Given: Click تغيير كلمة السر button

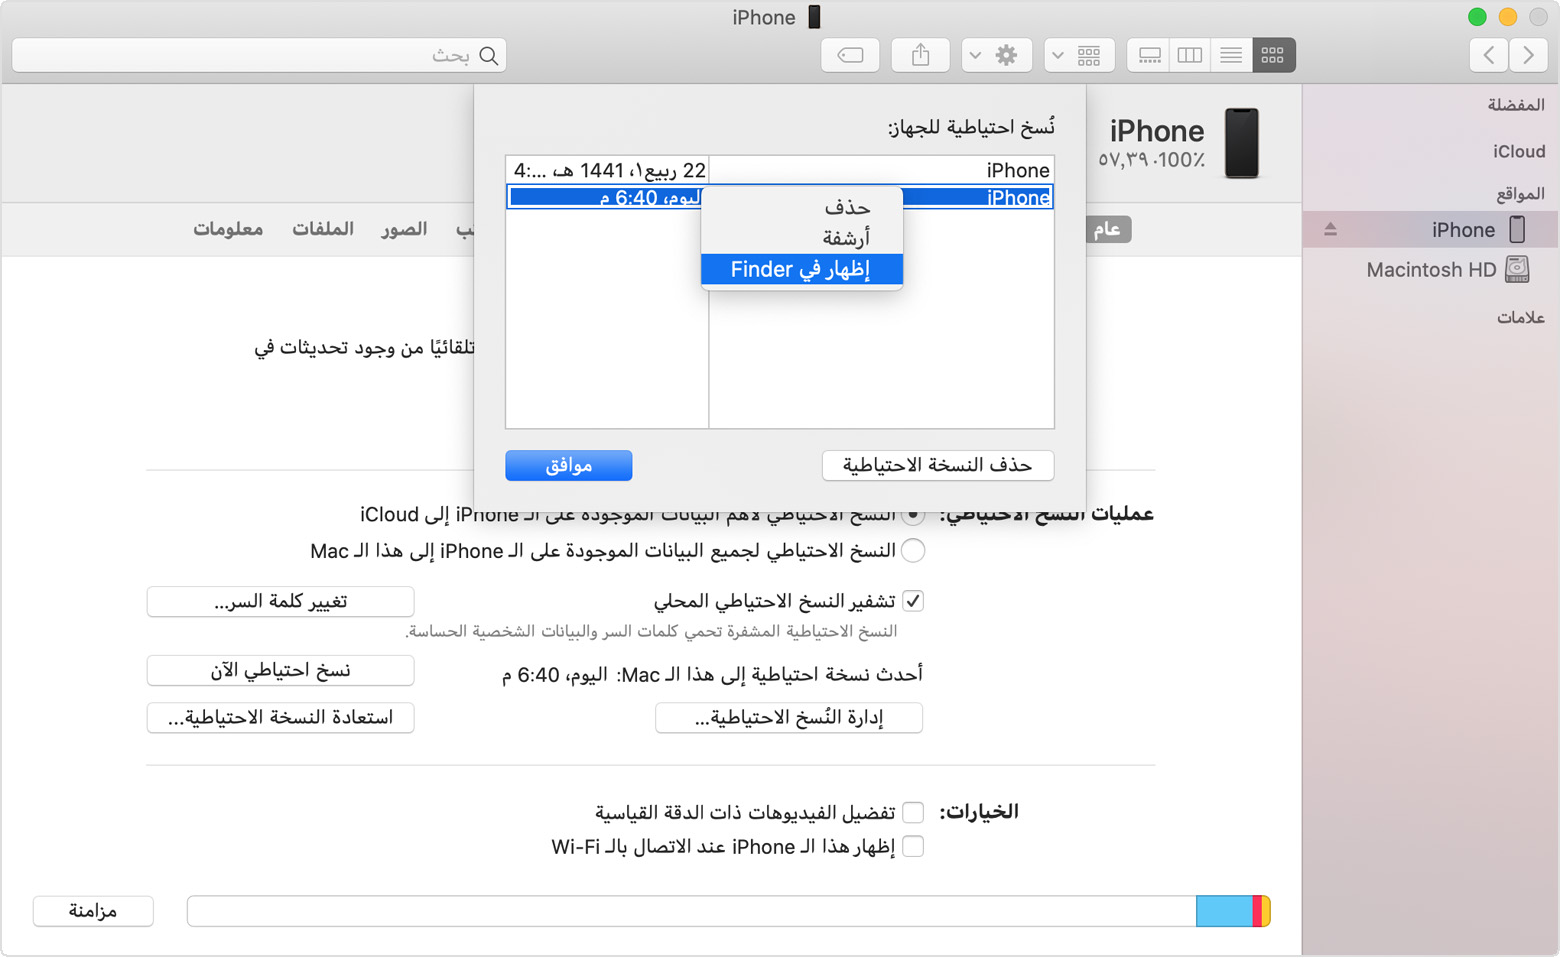Looking at the screenshot, I should click(x=281, y=601).
